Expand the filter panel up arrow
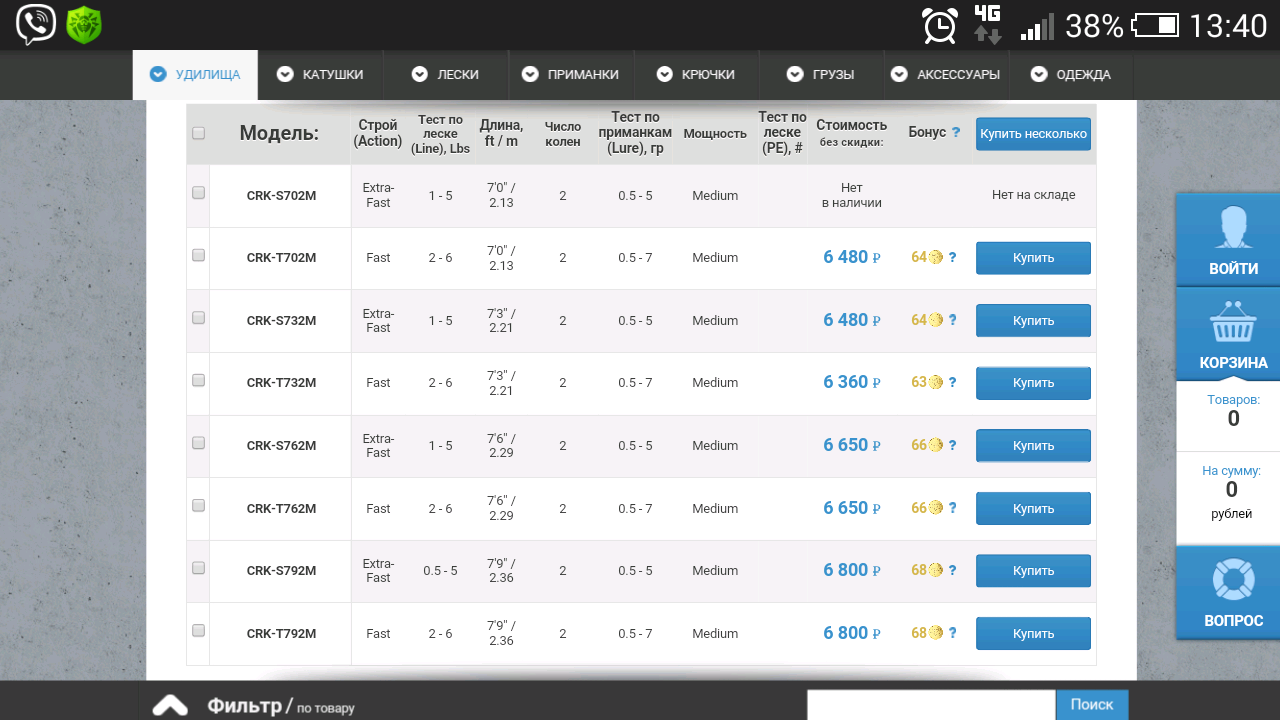1280x720 pixels. 170,706
